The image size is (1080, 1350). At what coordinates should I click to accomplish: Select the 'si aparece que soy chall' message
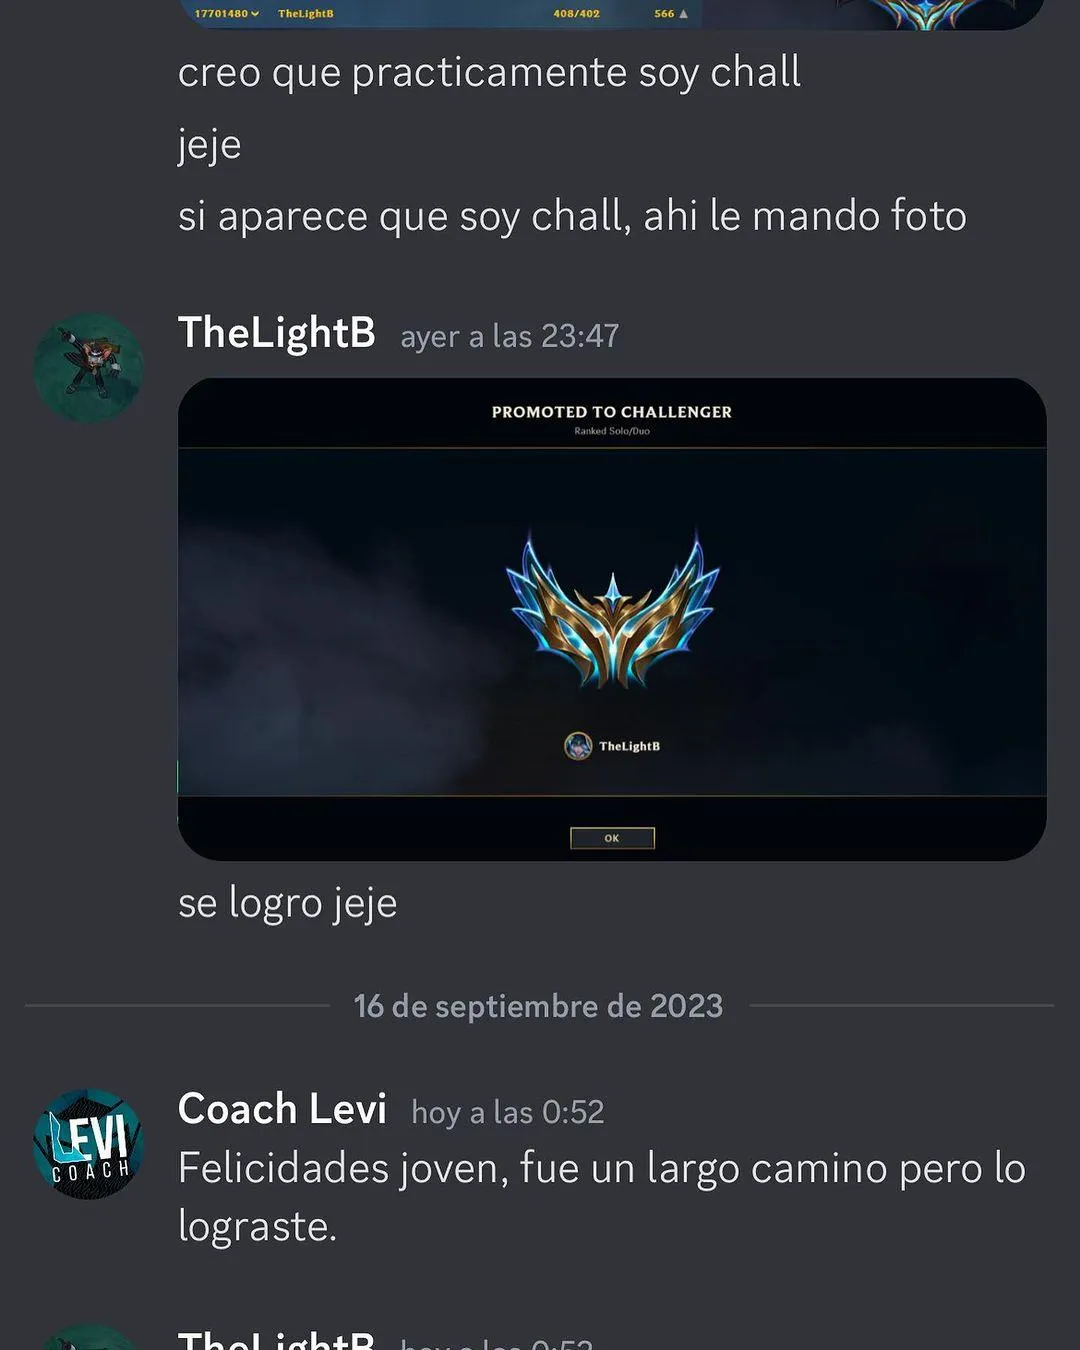[x=572, y=216]
